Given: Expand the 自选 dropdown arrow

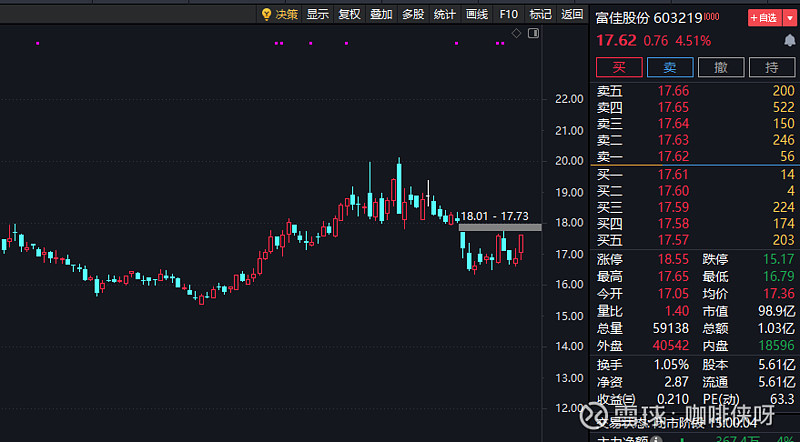Looking at the screenshot, I should click(x=790, y=18).
